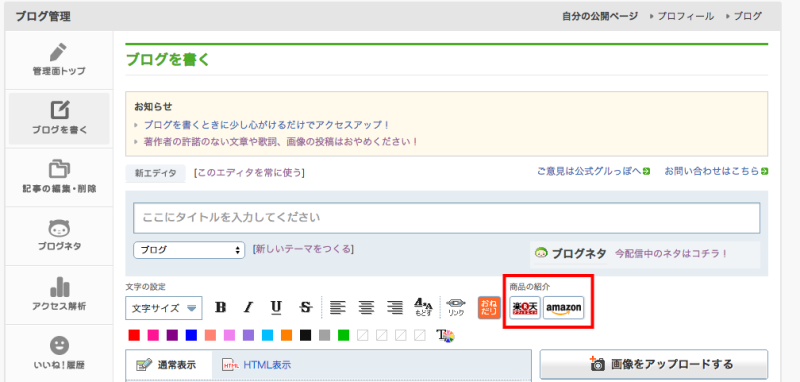Switch to the HTML表示 tab
The image size is (800, 382).
click(x=257, y=365)
